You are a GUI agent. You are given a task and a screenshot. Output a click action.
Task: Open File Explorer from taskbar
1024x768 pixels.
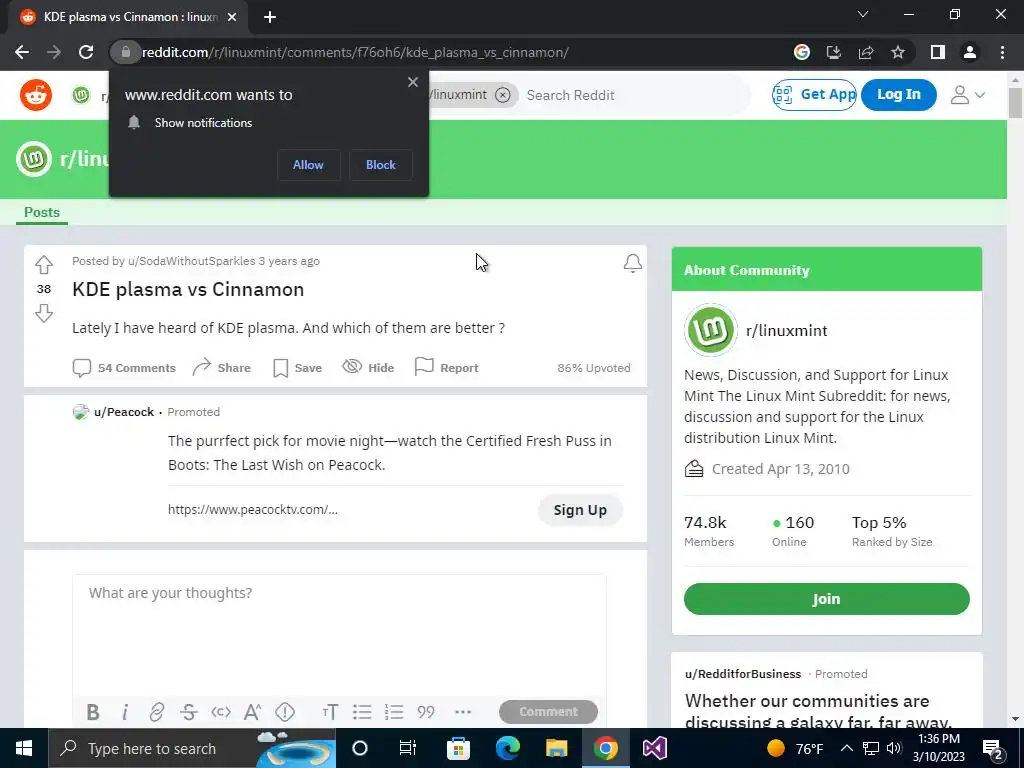pos(556,748)
